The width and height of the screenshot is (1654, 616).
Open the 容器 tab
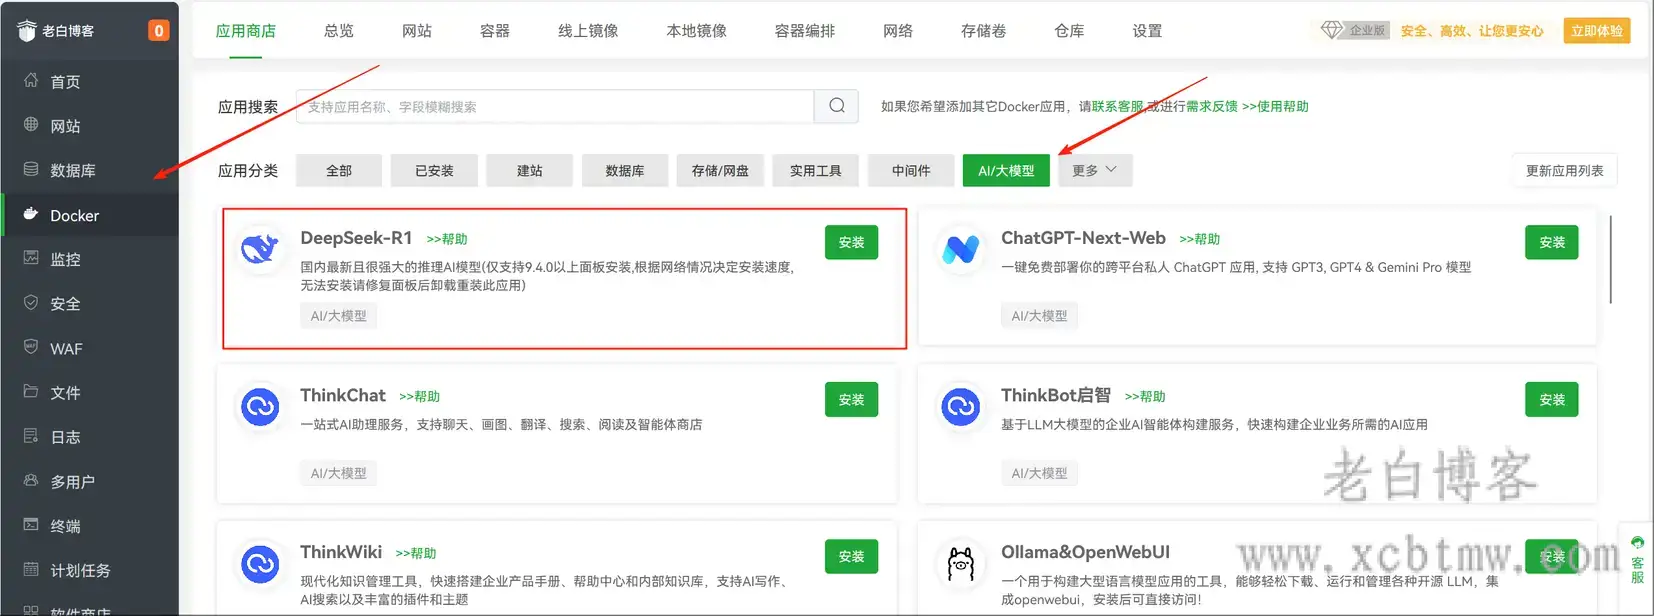495,31
